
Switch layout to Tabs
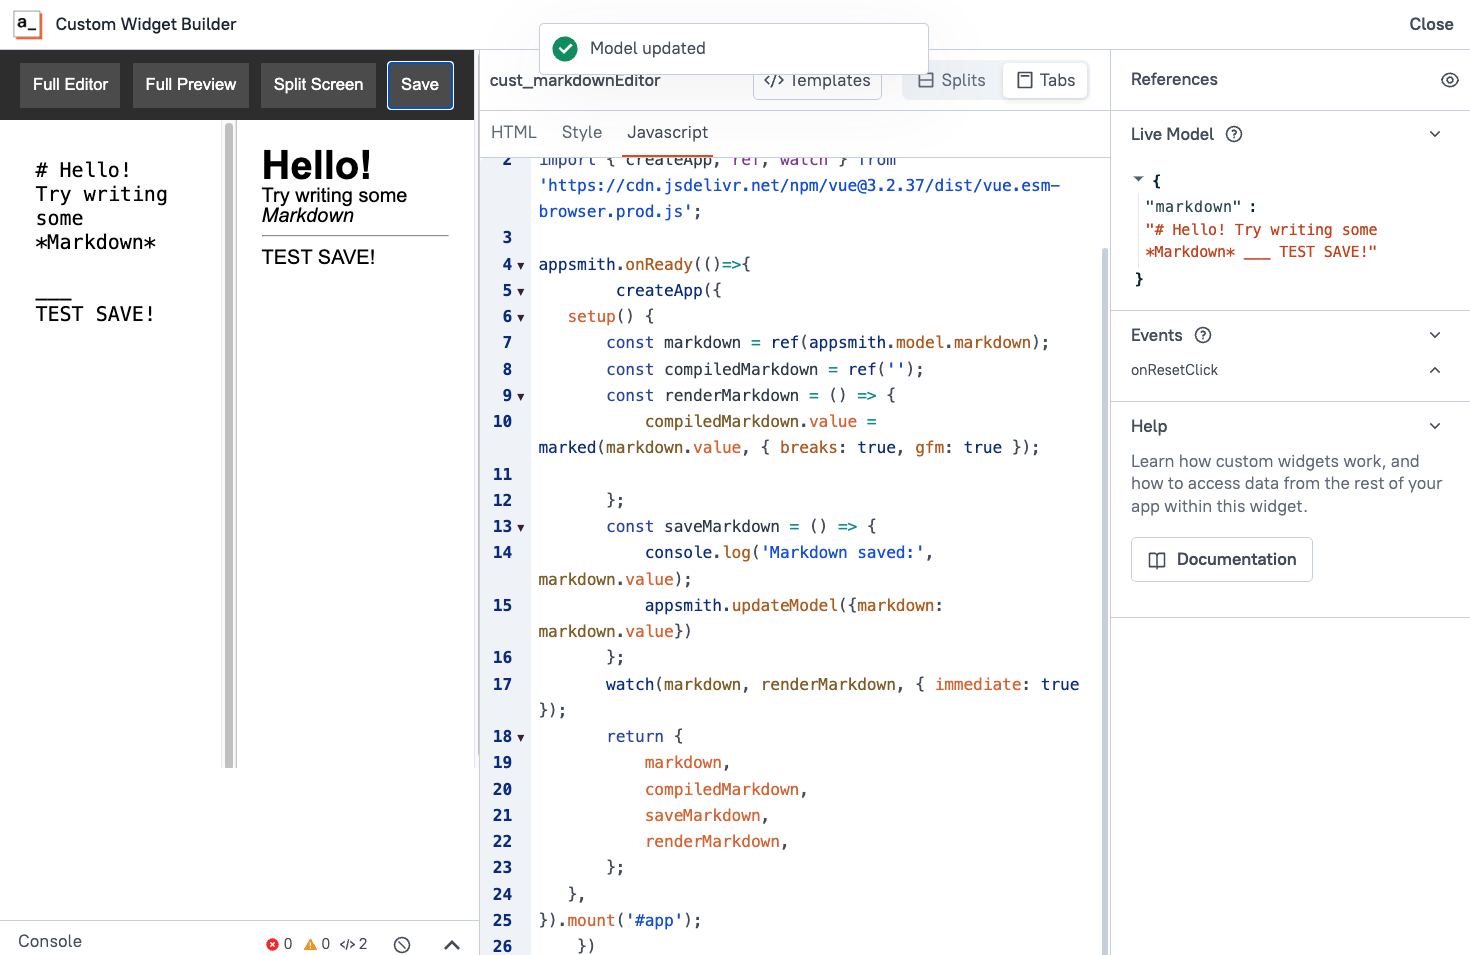(1046, 80)
